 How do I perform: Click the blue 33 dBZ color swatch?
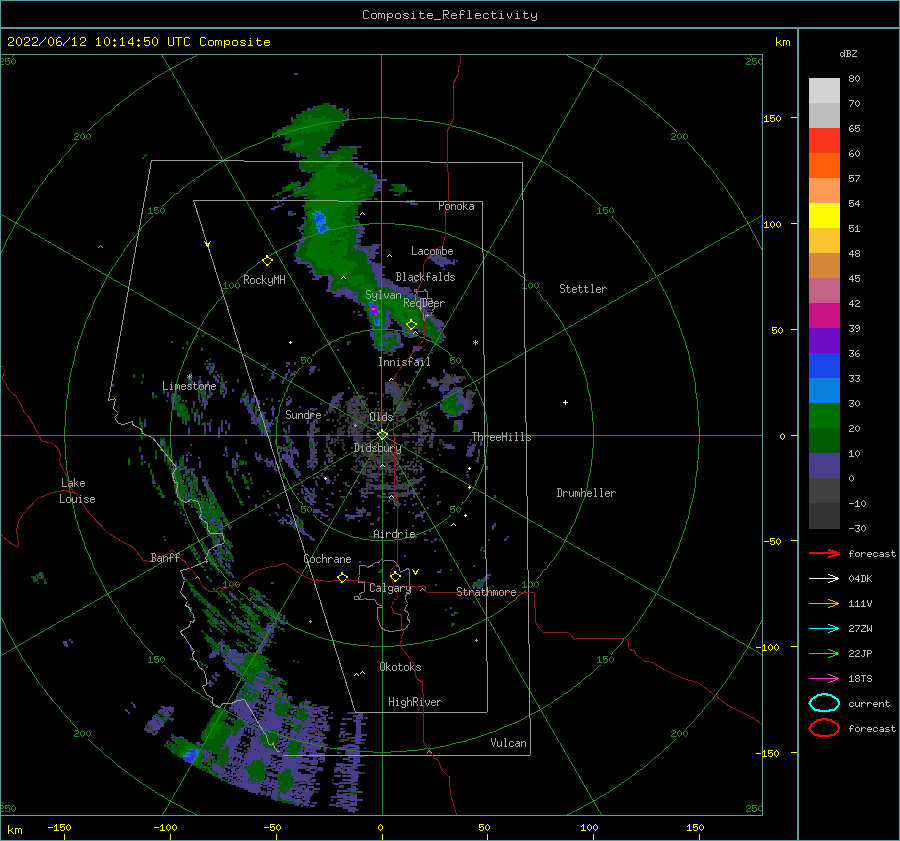click(x=824, y=366)
